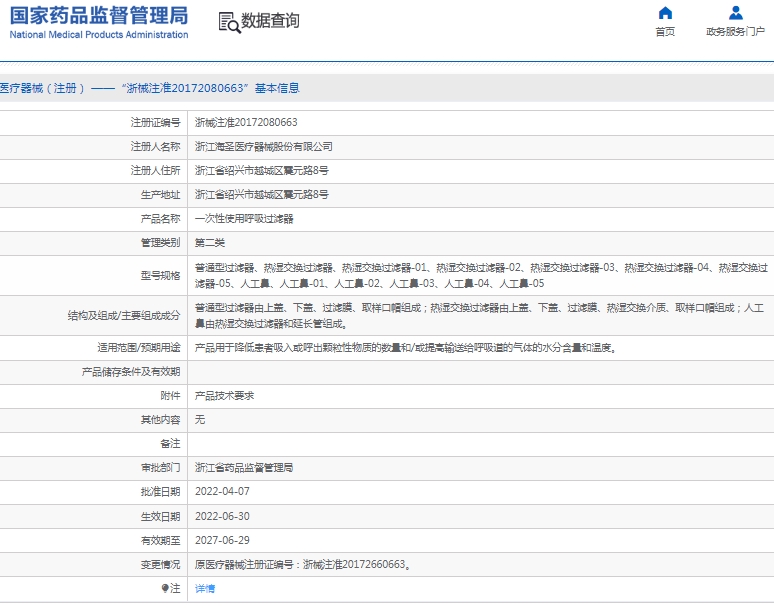
Task: Open 政务服务门户 link text
Action: point(735,32)
